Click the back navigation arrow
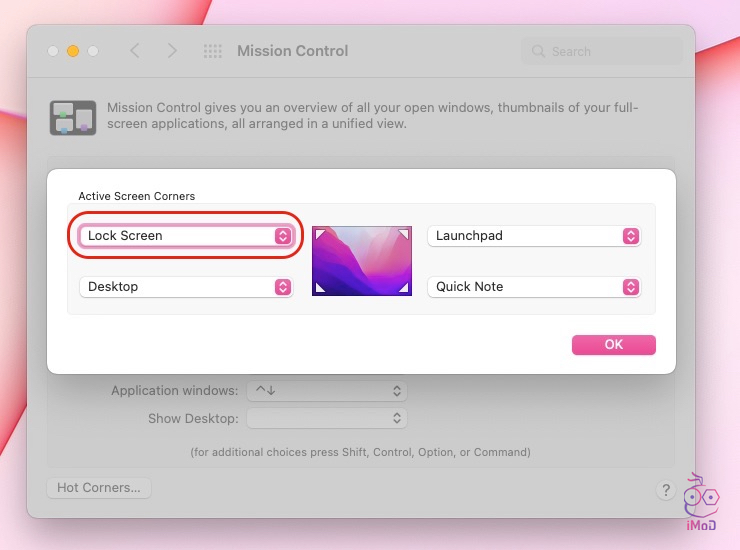This screenshot has height=550, width=740. 135,51
